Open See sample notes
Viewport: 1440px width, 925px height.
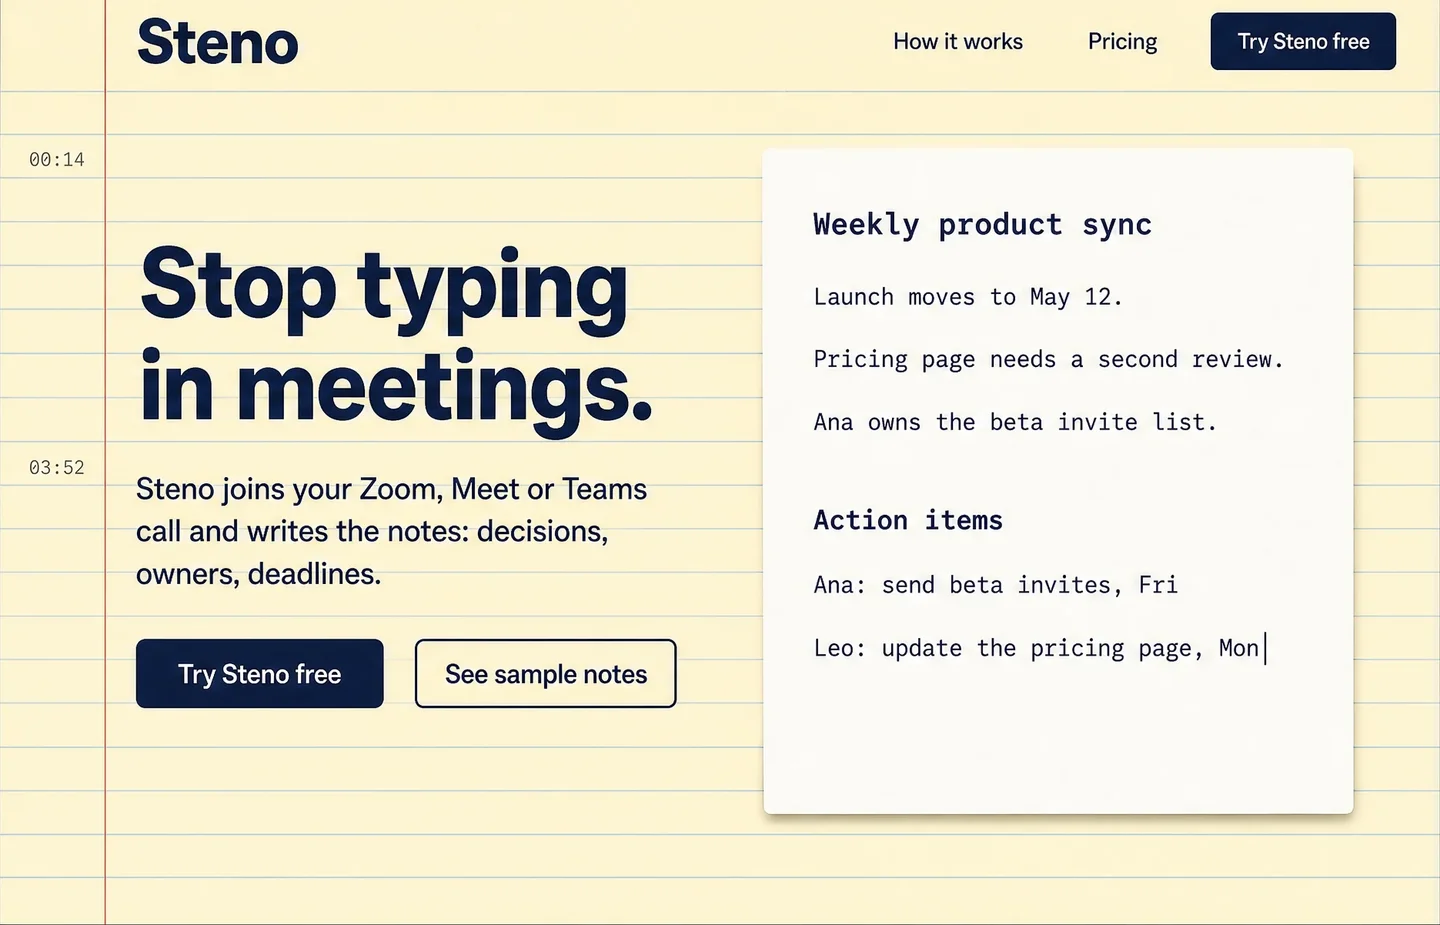tap(546, 673)
